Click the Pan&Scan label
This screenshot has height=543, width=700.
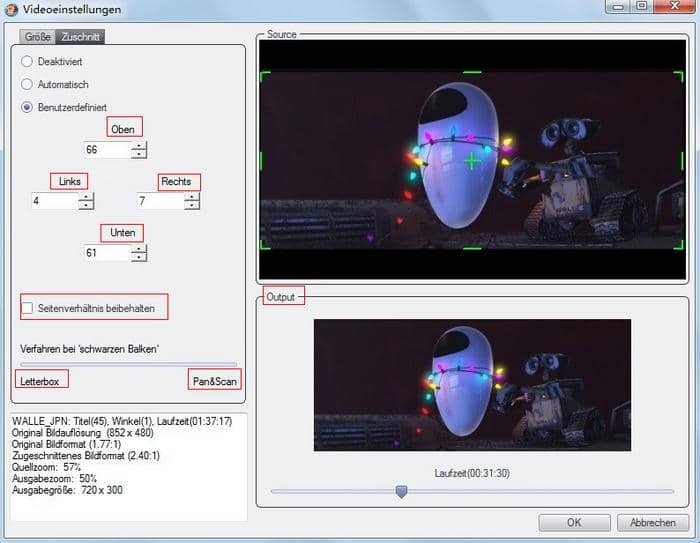tap(215, 381)
